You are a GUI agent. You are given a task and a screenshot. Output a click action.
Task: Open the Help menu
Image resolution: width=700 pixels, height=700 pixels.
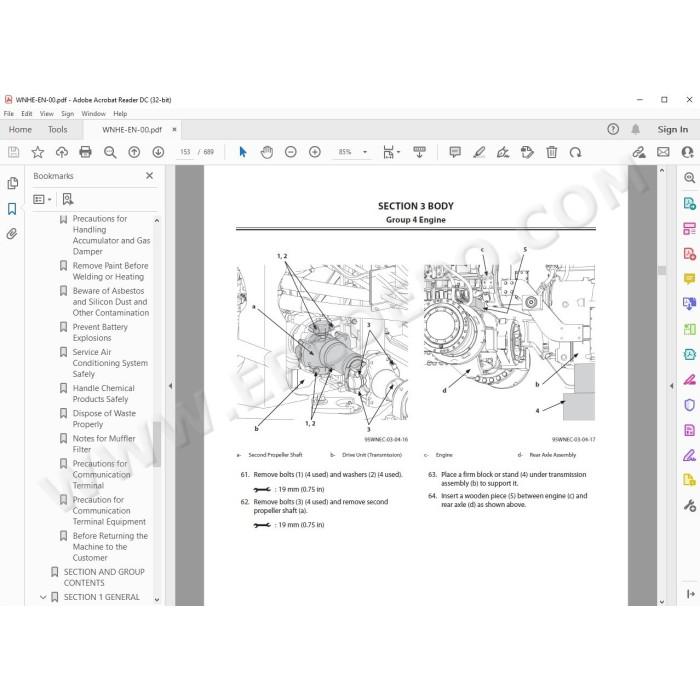click(120, 114)
